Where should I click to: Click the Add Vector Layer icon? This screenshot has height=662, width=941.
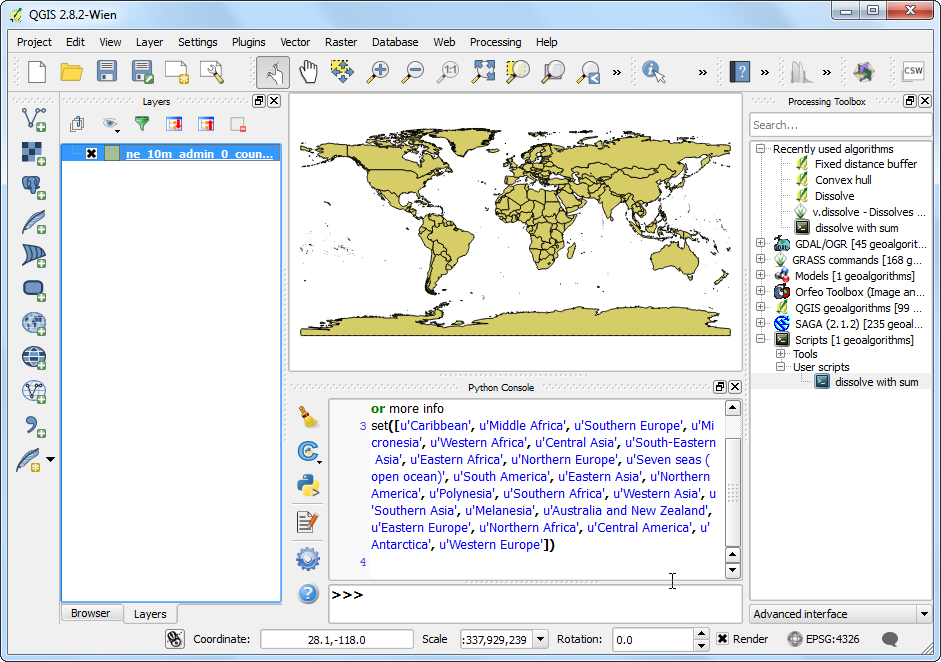[x=34, y=119]
